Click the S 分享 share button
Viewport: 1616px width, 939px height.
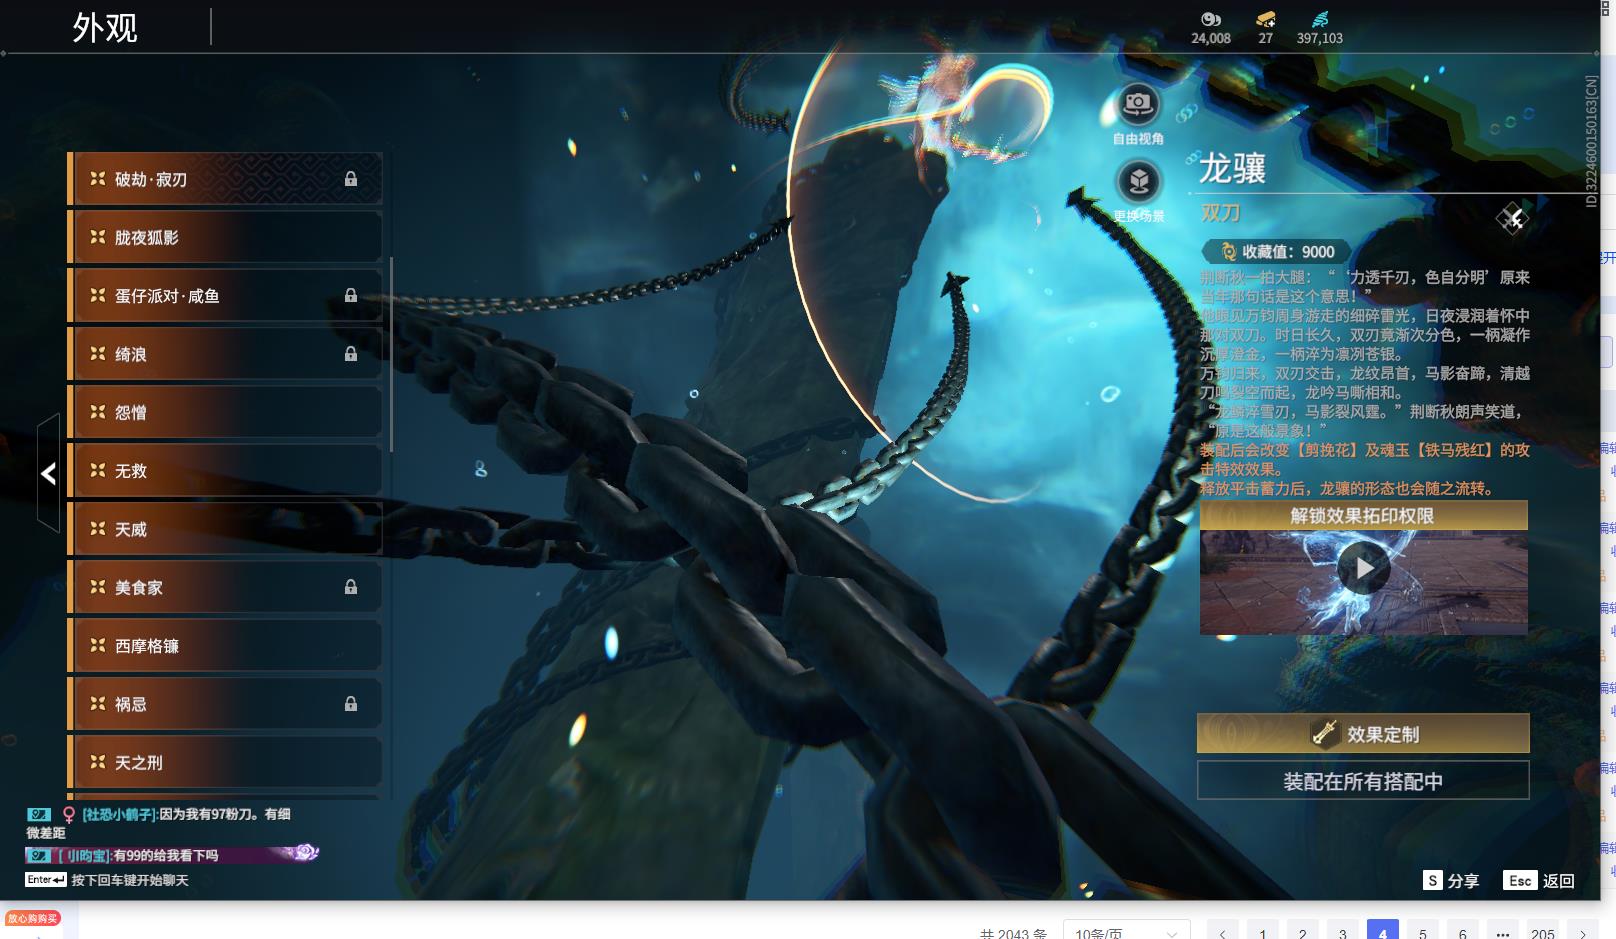point(1451,880)
